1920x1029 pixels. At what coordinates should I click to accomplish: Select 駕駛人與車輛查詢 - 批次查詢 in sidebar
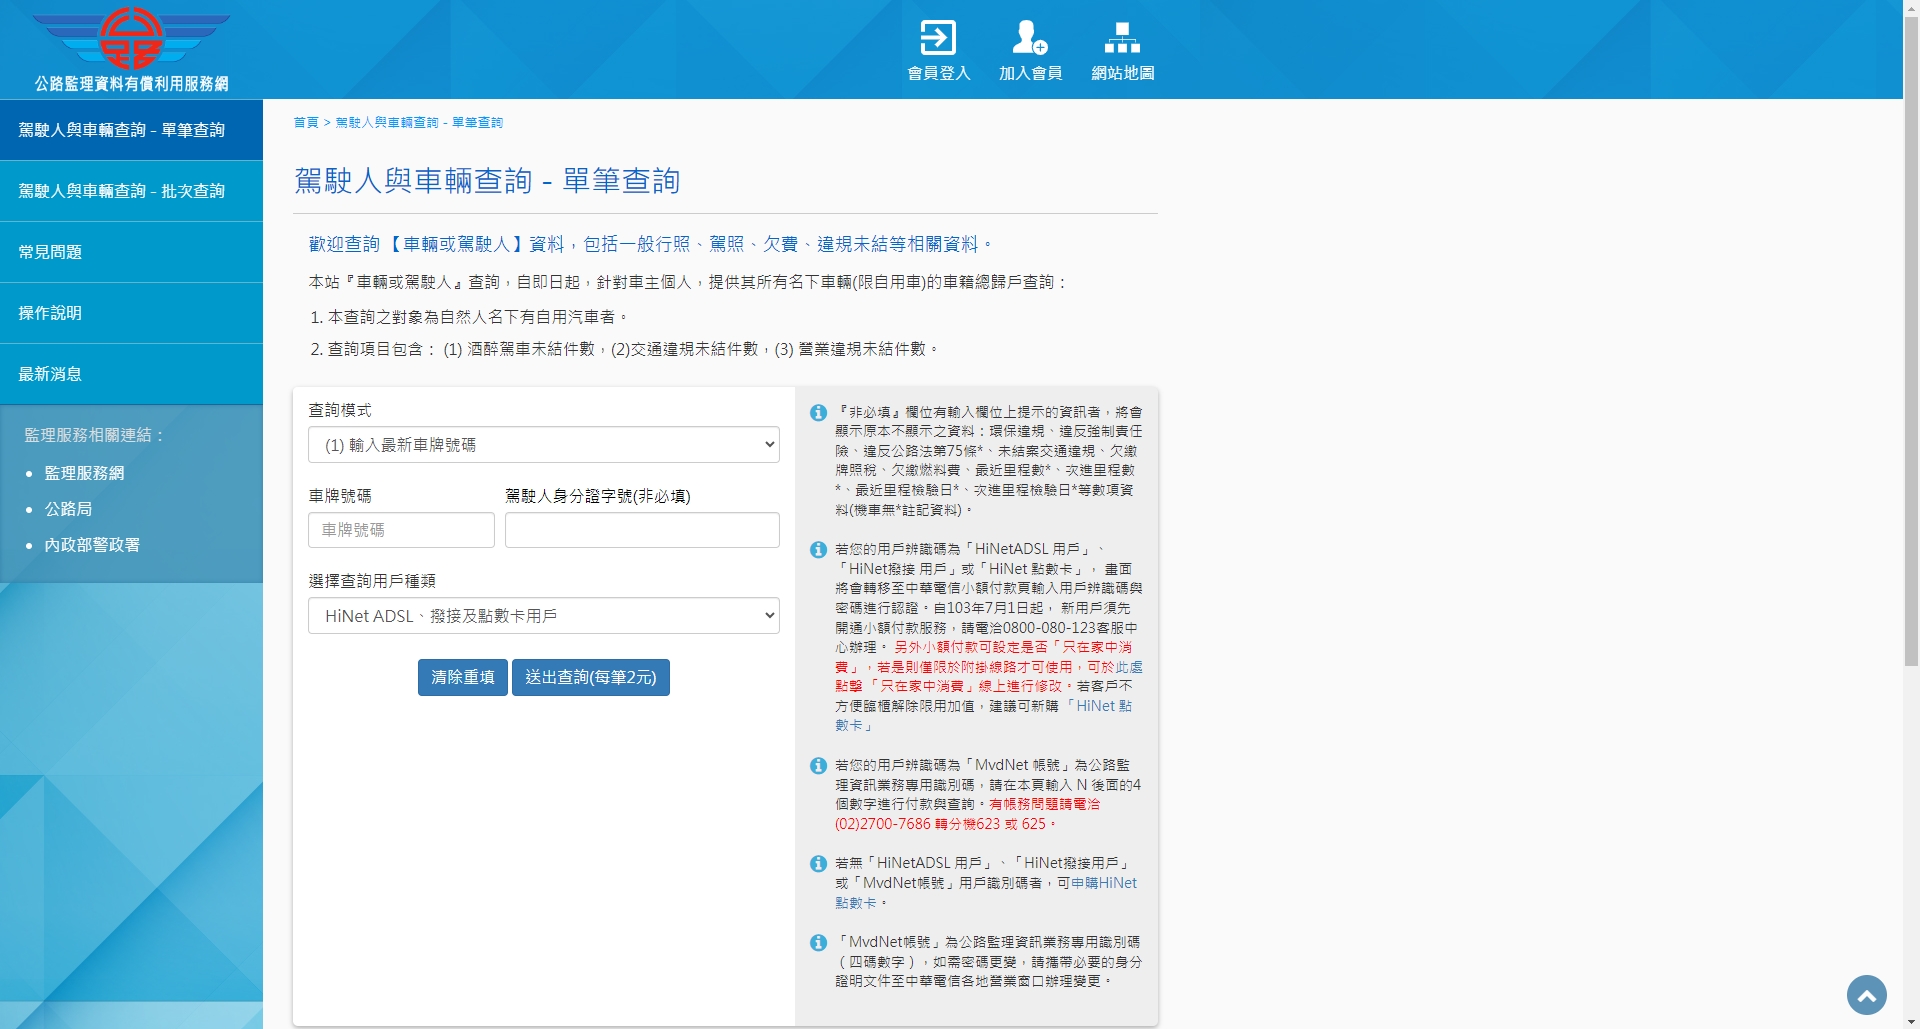tap(131, 191)
